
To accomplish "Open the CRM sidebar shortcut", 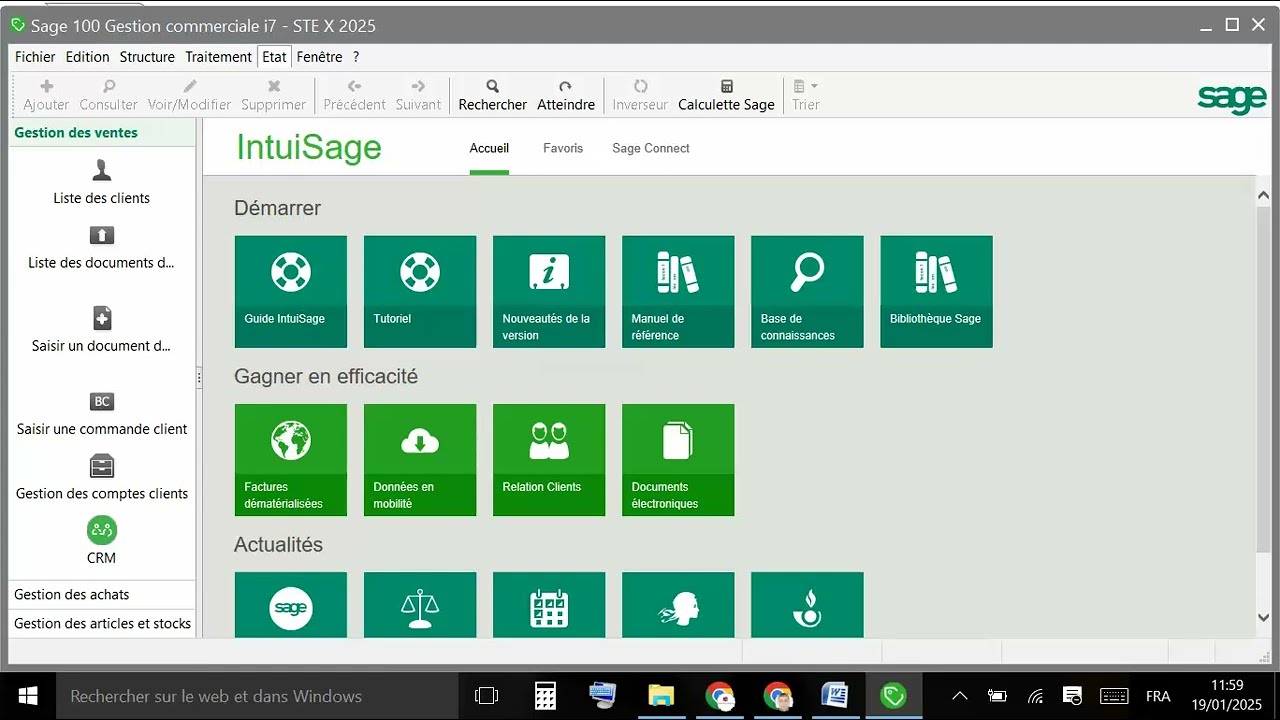I will pyautogui.click(x=102, y=541).
